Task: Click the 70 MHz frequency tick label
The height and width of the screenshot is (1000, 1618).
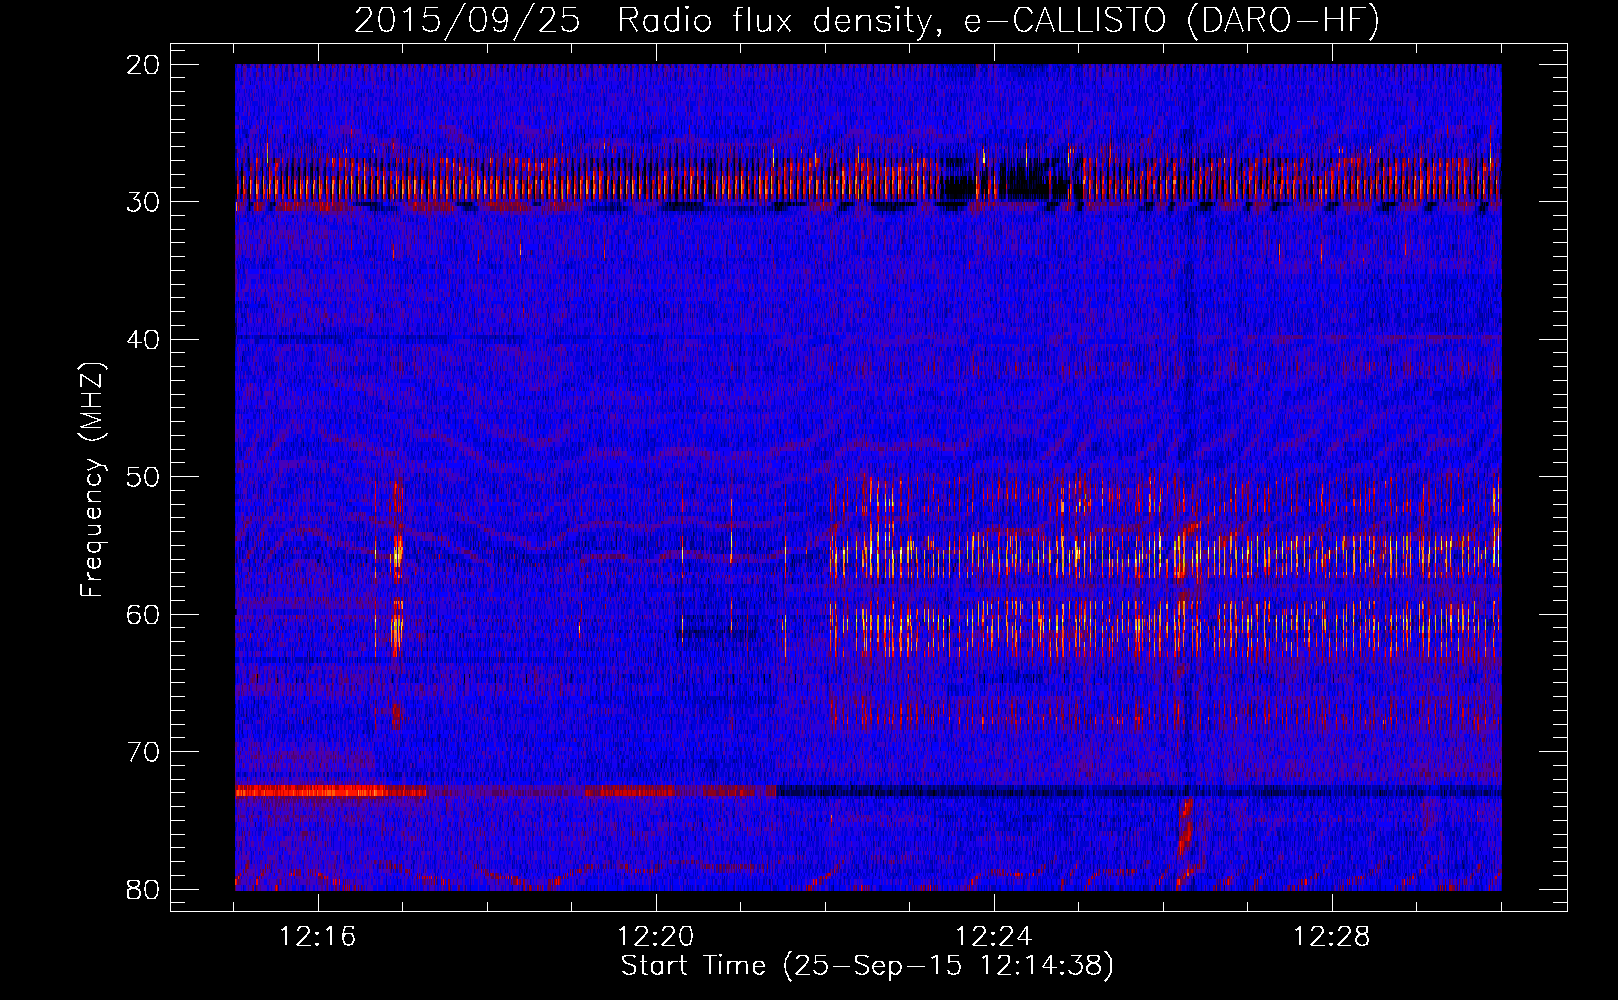Action: click(144, 752)
